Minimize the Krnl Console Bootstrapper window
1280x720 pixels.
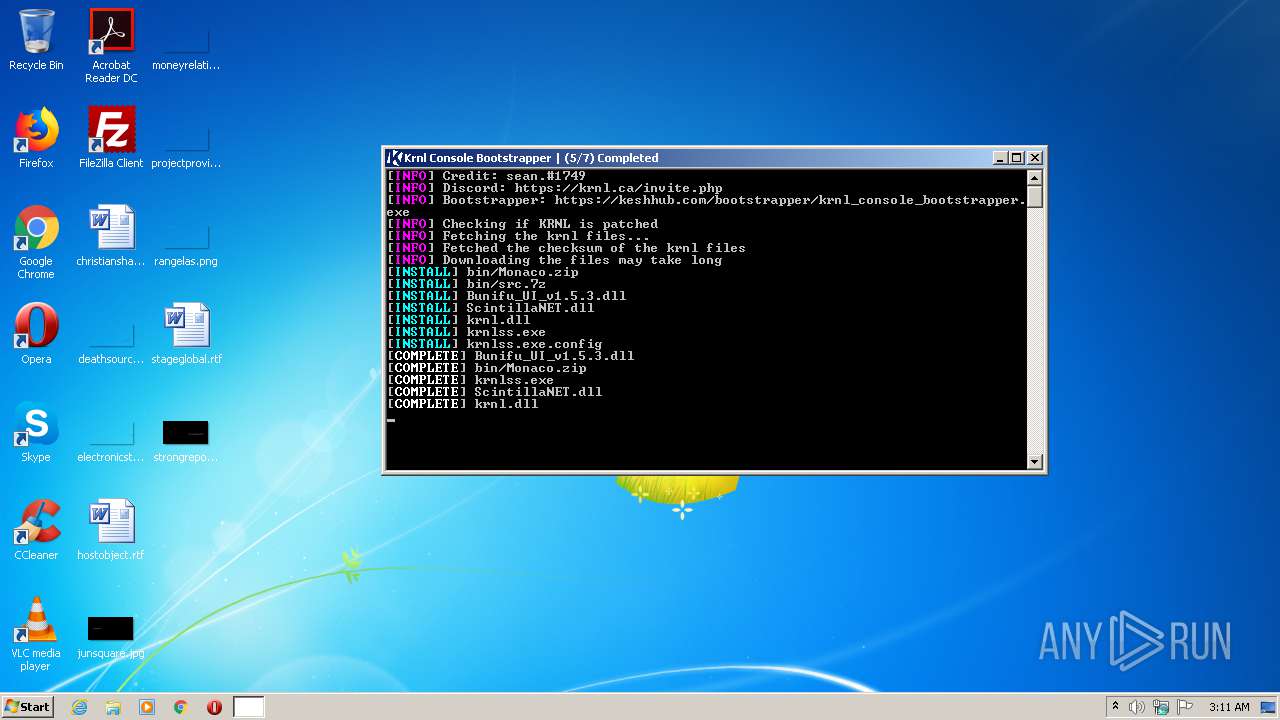tap(1000, 158)
